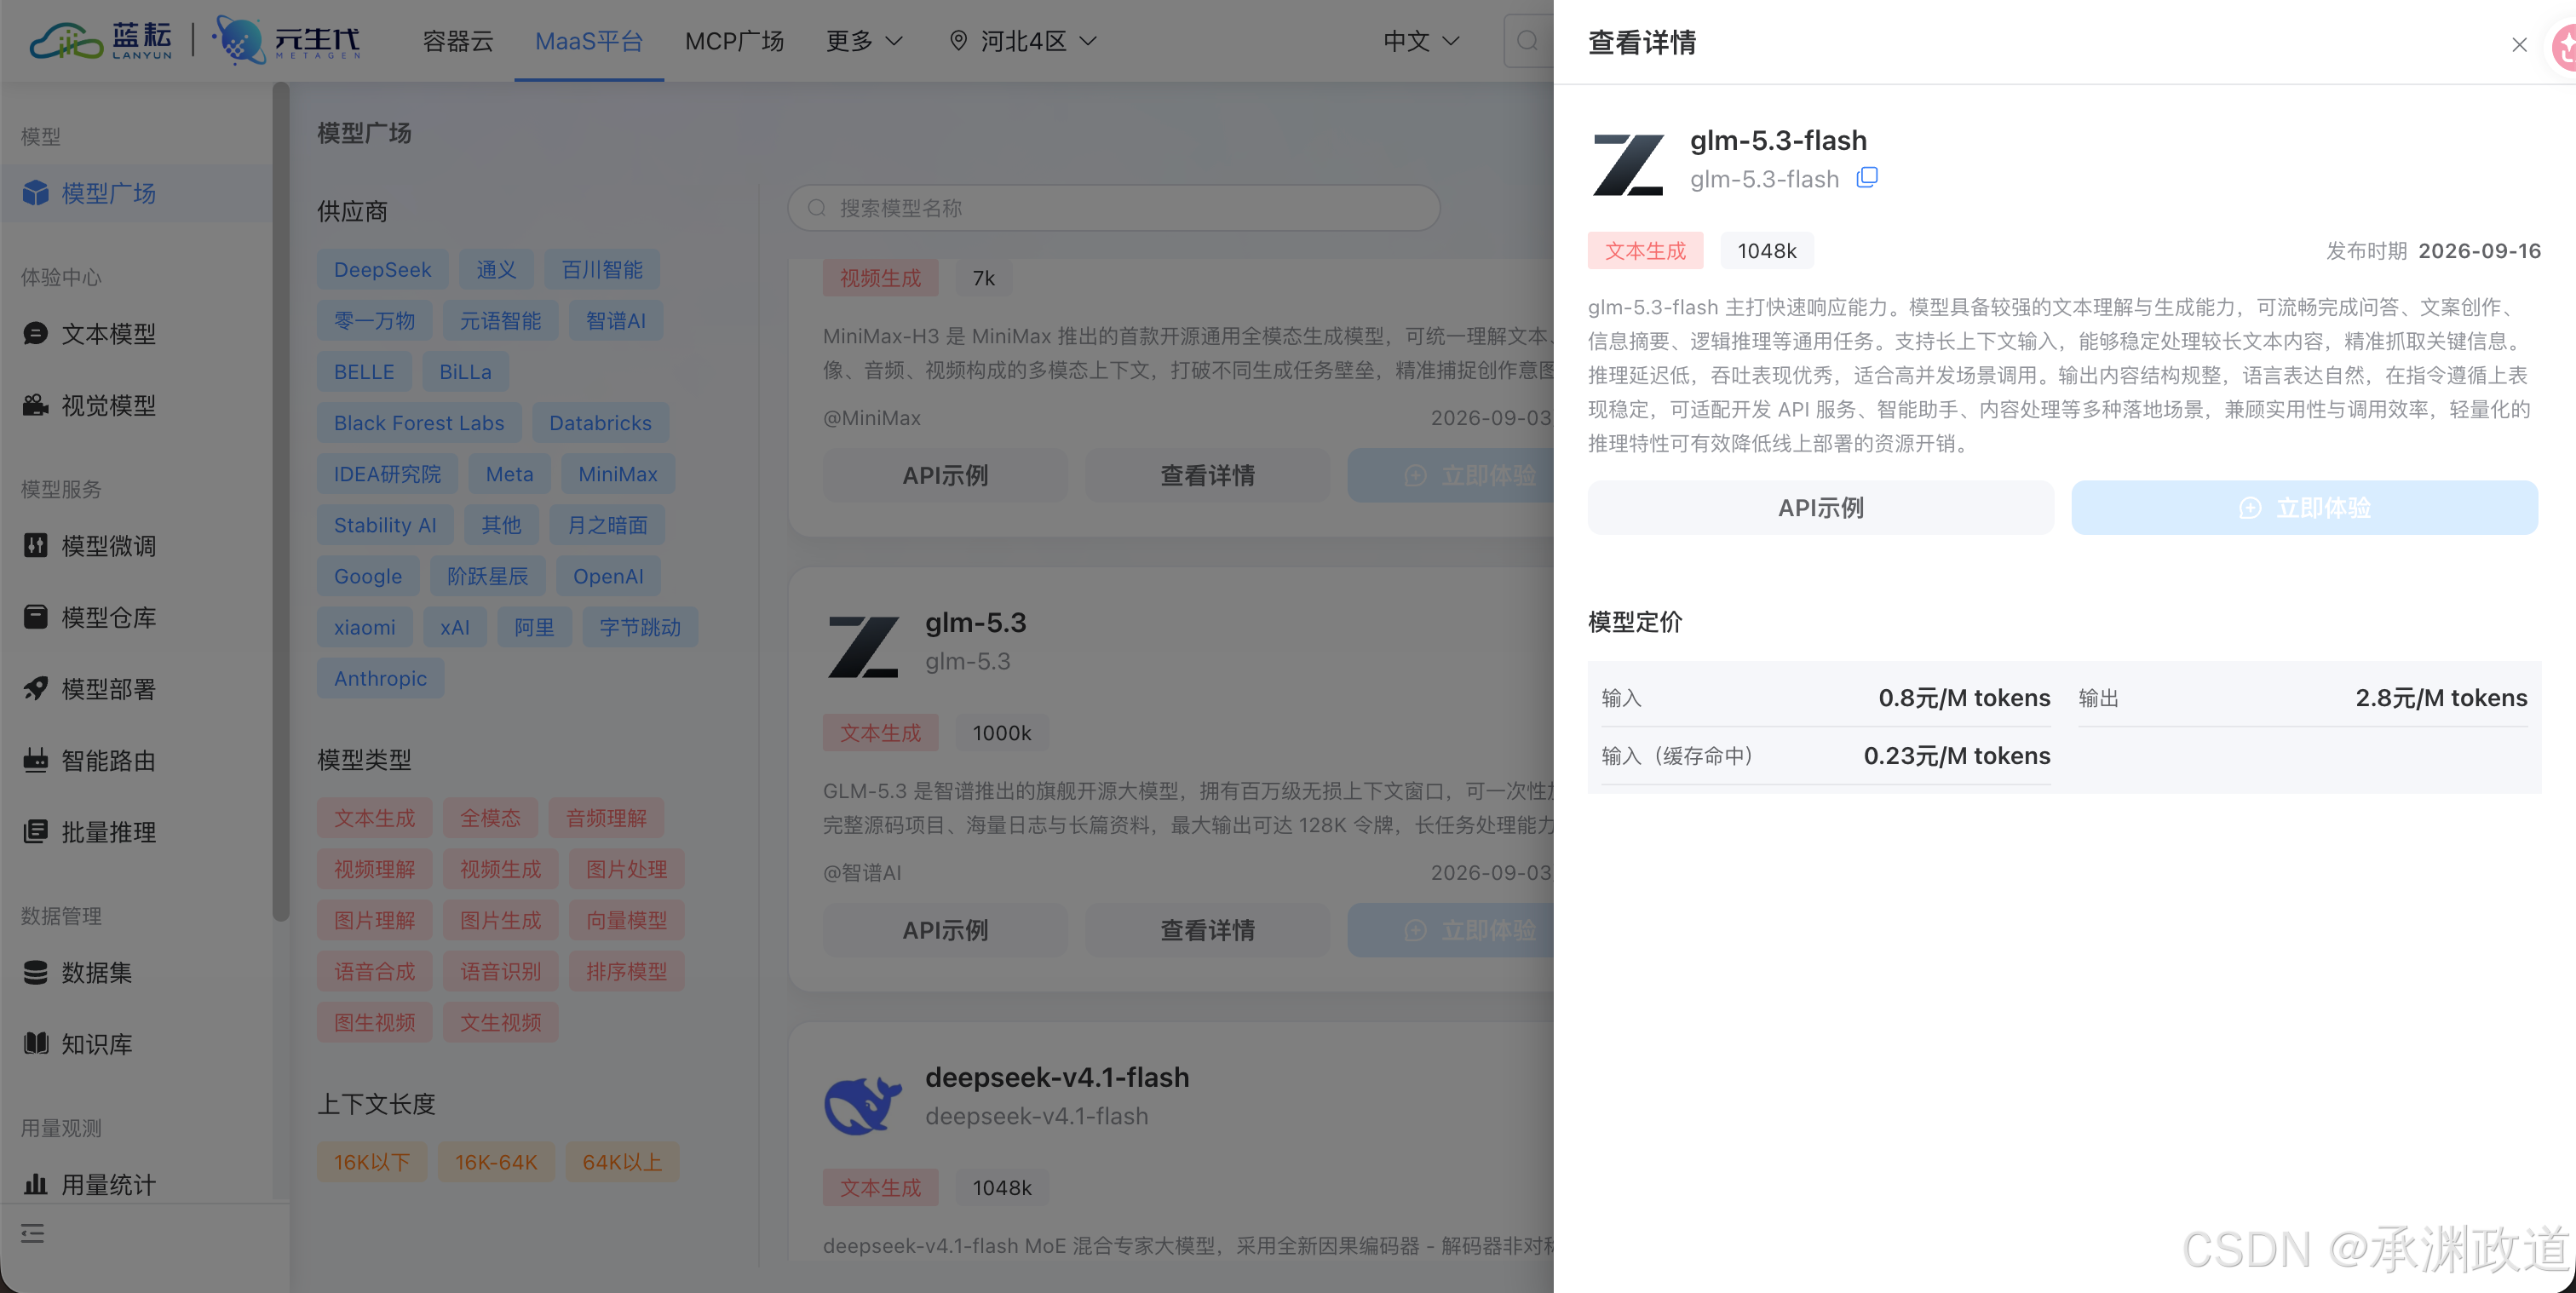Select the 文生视频 type filter
2576x1293 pixels.
click(500, 1022)
